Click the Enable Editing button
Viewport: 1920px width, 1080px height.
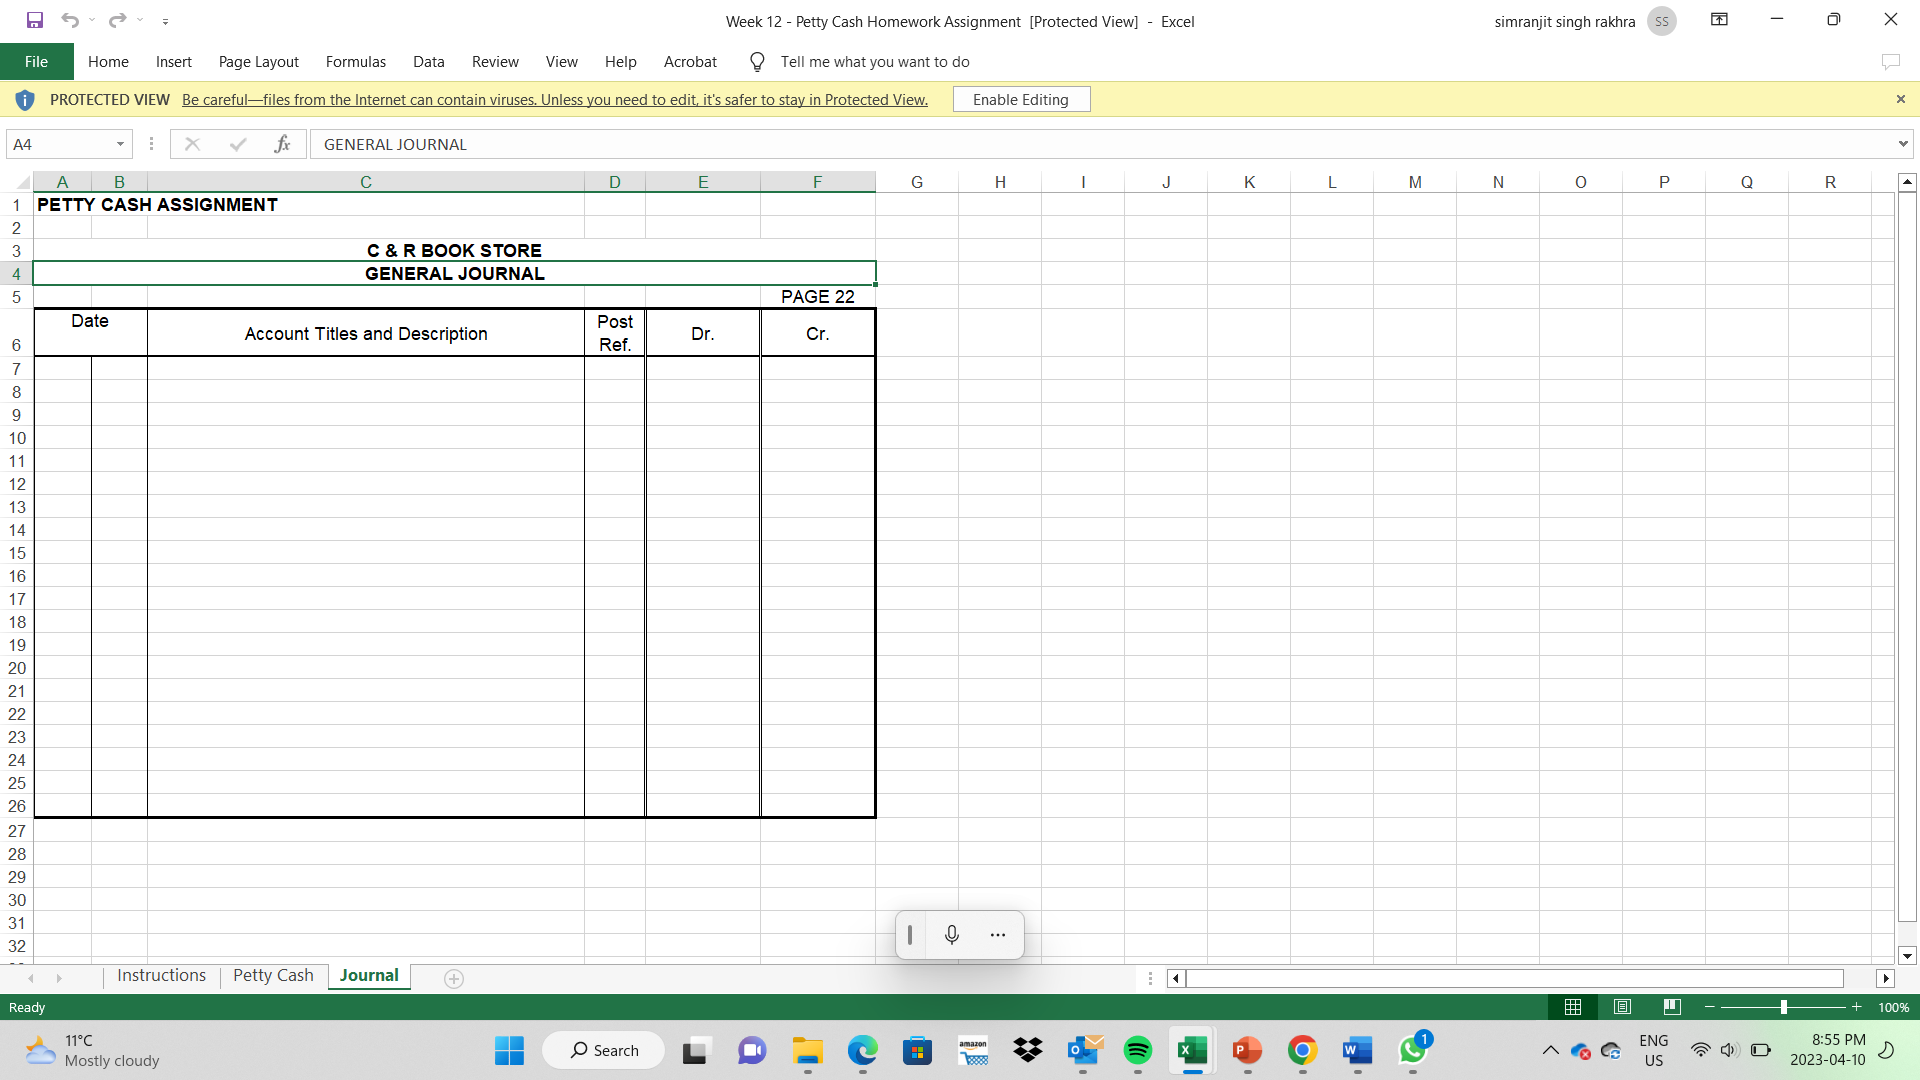1021,99
